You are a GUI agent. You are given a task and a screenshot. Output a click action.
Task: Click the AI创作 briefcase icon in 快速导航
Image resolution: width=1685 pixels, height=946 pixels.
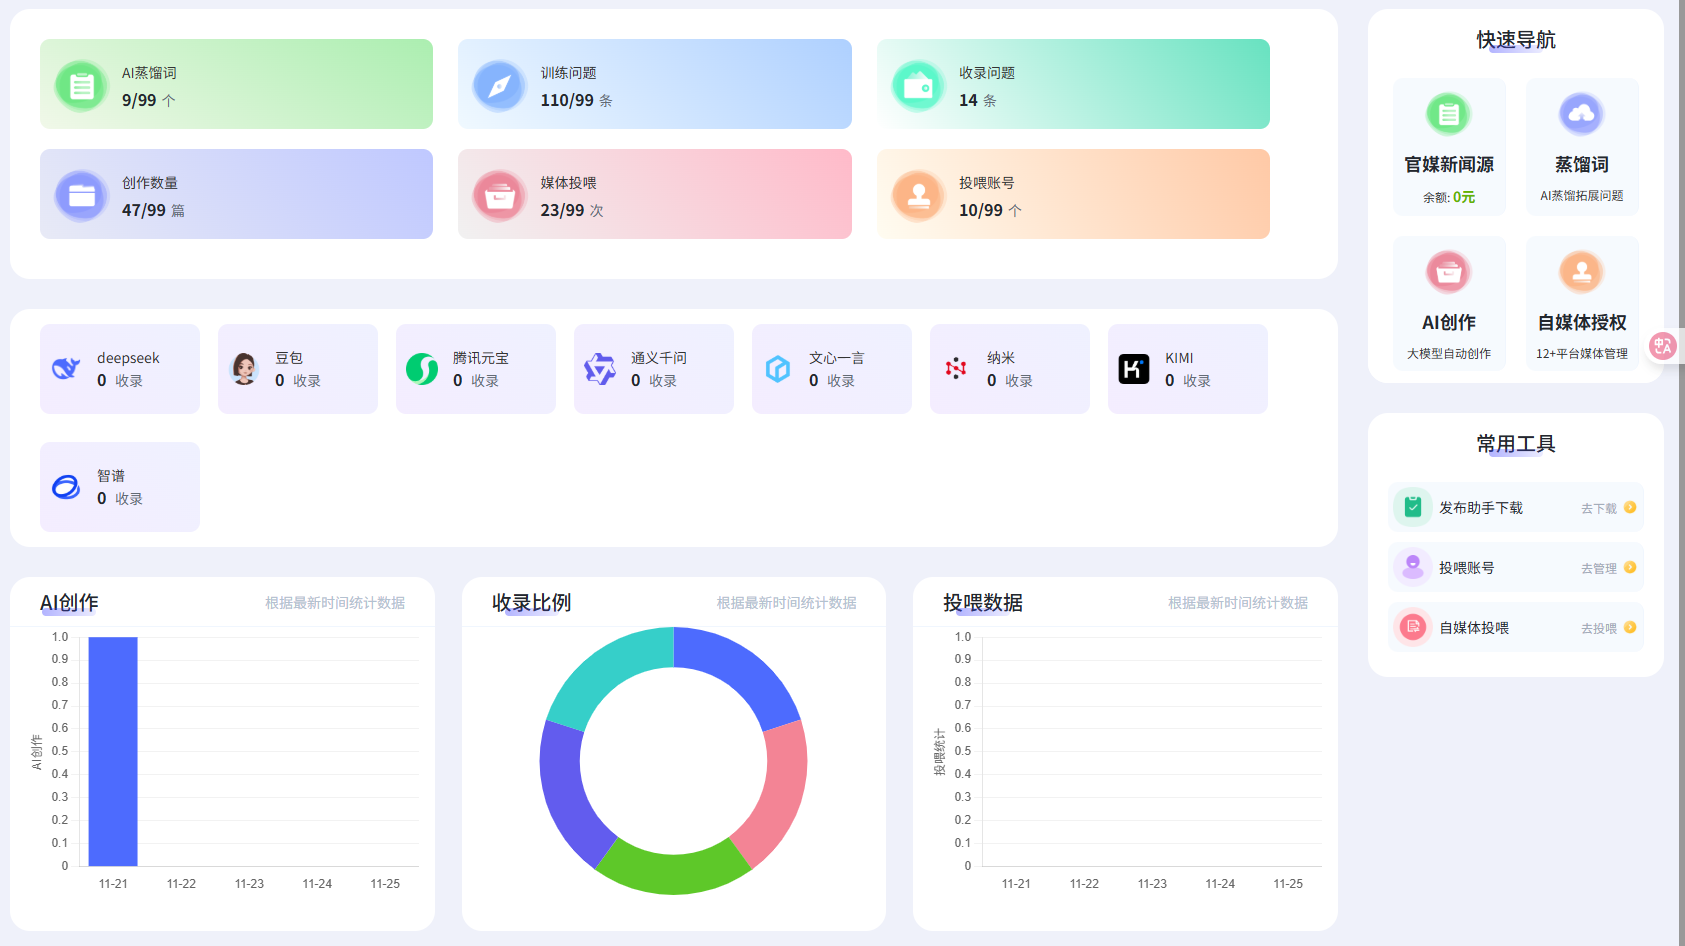click(1449, 271)
